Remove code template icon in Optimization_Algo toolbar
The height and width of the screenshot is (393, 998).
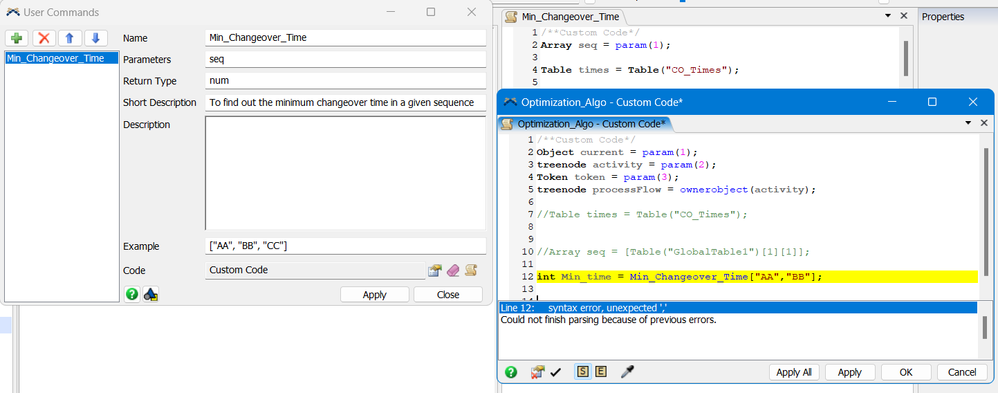(537, 373)
